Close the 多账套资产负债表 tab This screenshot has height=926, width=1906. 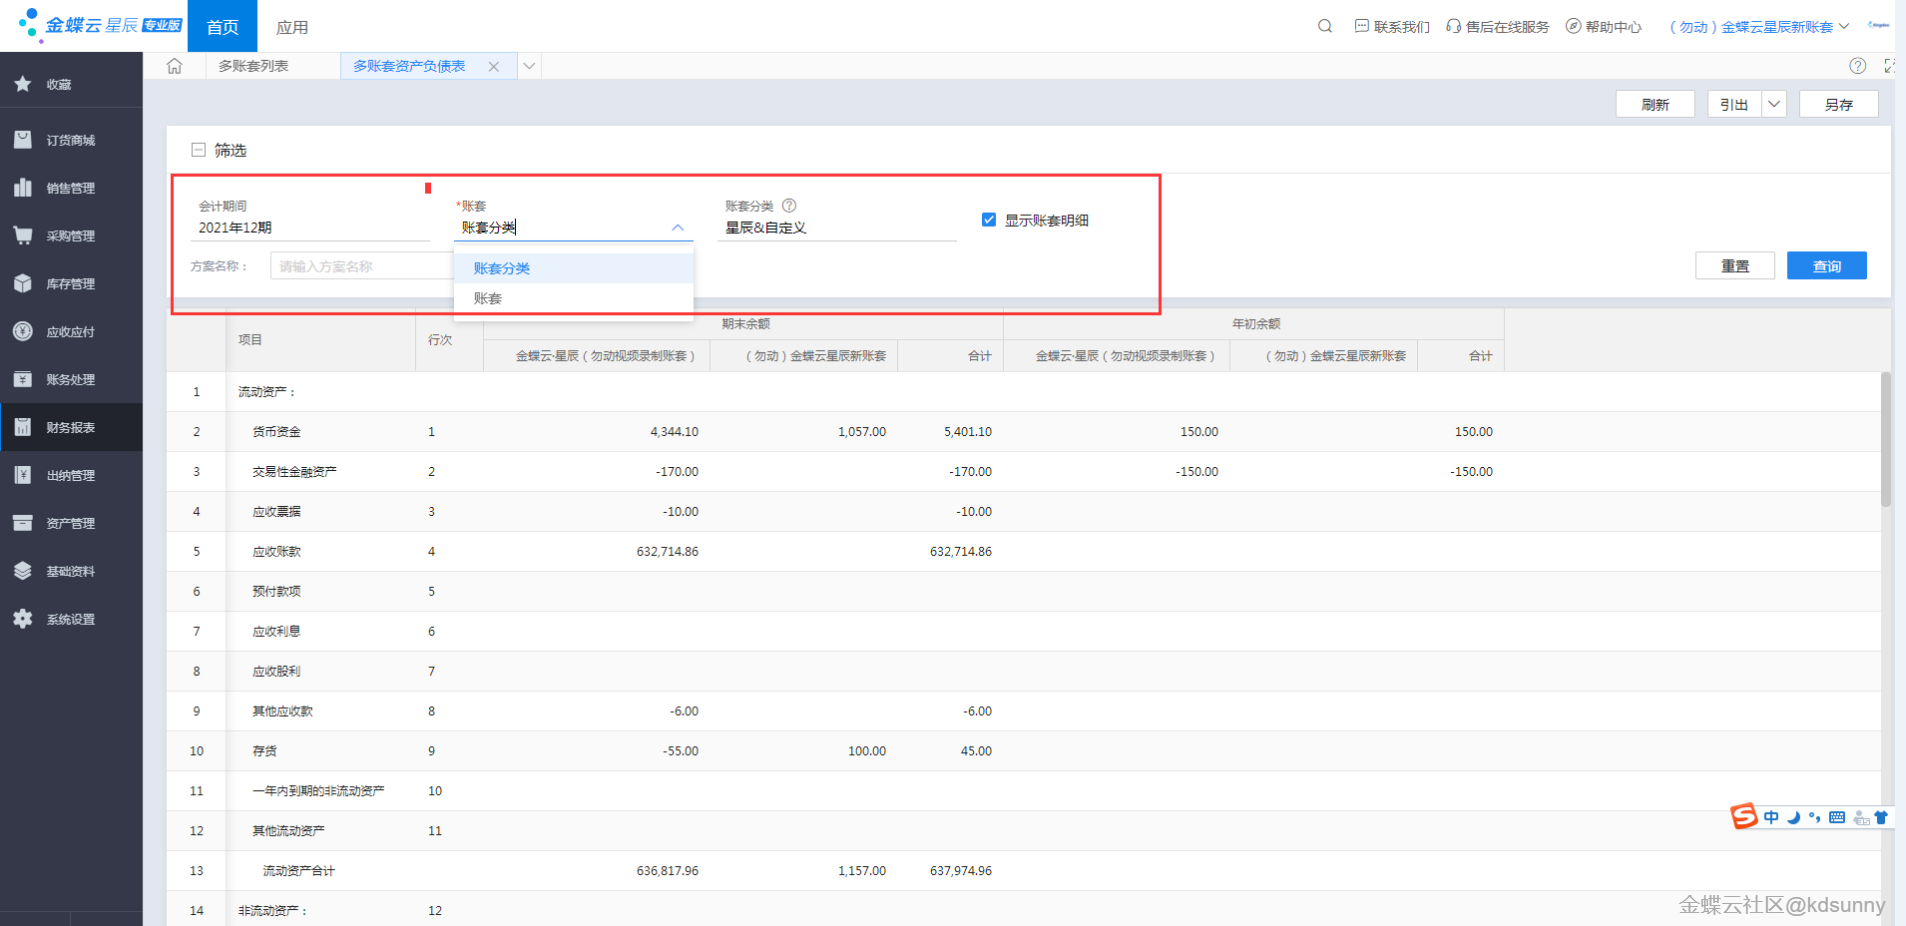[493, 67]
